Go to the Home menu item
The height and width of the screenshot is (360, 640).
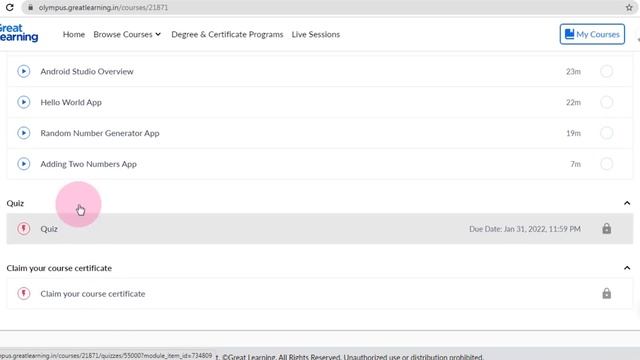pos(73,34)
